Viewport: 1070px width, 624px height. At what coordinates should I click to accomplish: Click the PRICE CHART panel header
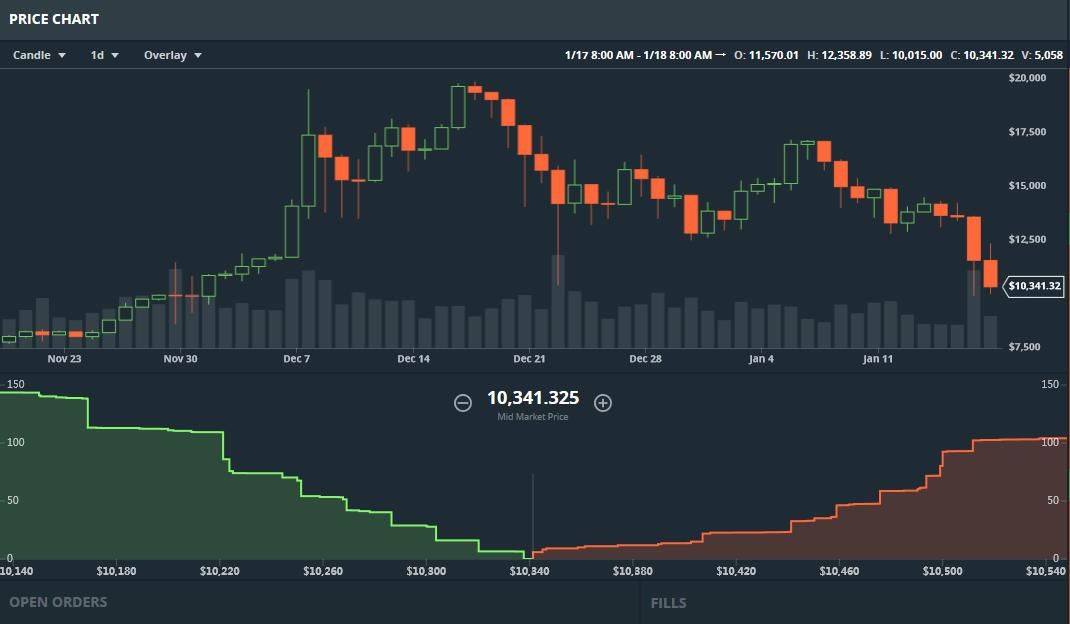[54, 19]
